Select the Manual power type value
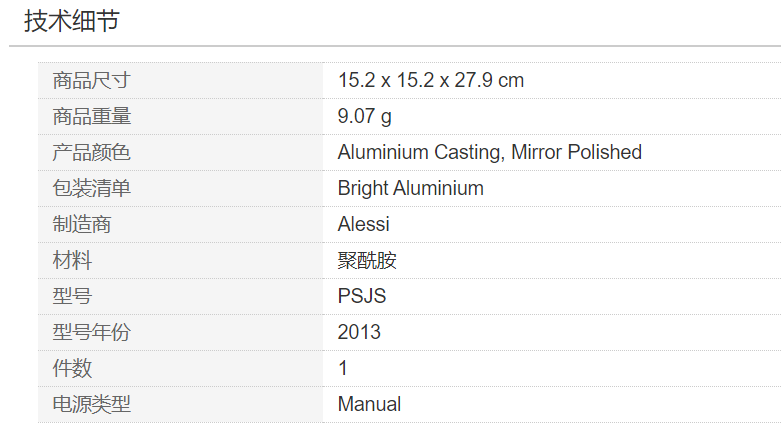 [369, 405]
